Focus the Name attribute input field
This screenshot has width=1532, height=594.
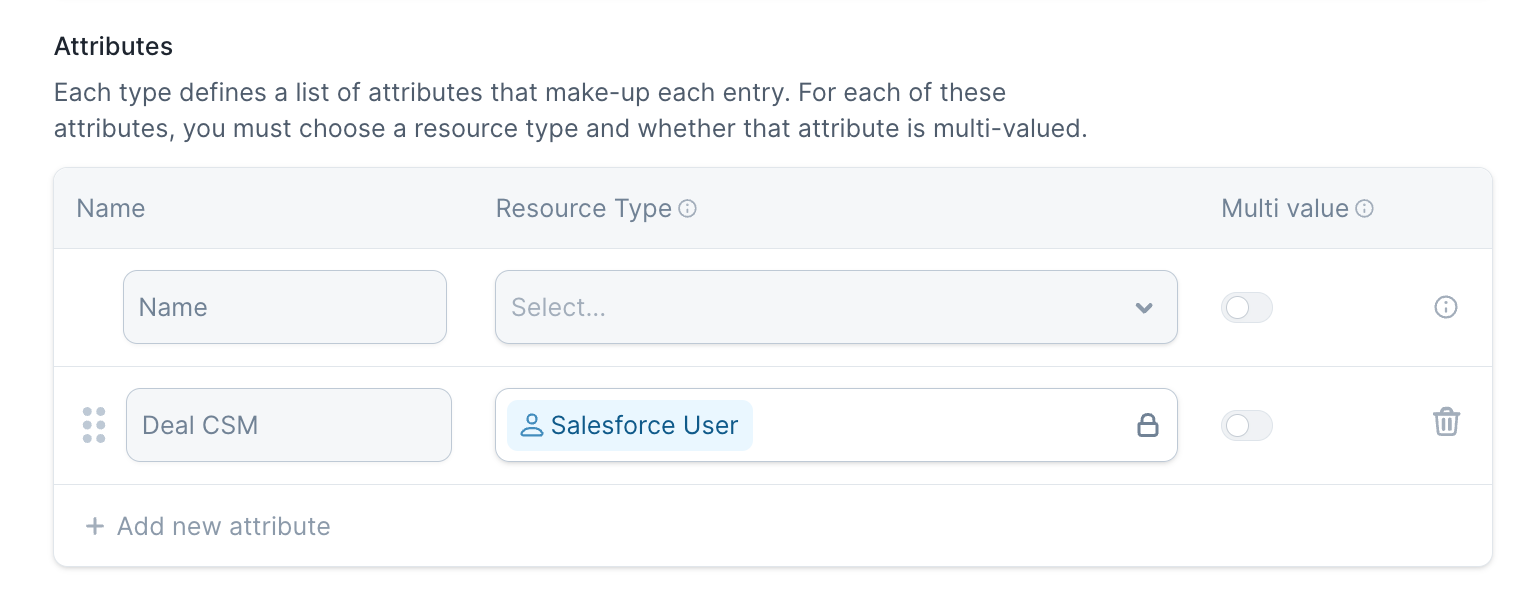click(x=285, y=307)
